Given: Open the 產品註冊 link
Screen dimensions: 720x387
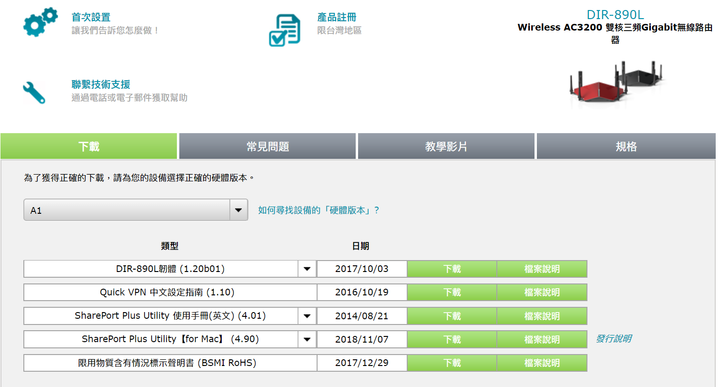Looking at the screenshot, I should pyautogui.click(x=337, y=17).
